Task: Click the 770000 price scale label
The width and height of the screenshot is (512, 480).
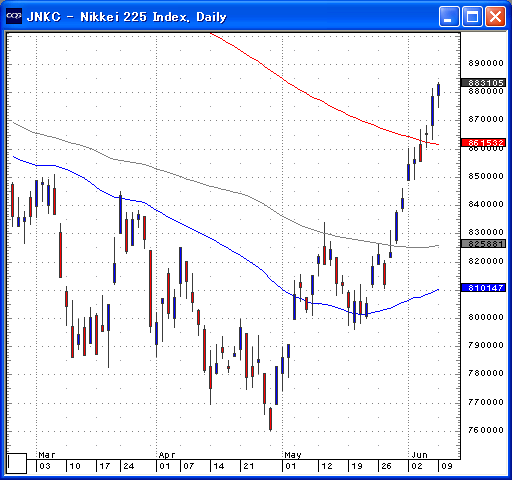Action: click(x=486, y=402)
